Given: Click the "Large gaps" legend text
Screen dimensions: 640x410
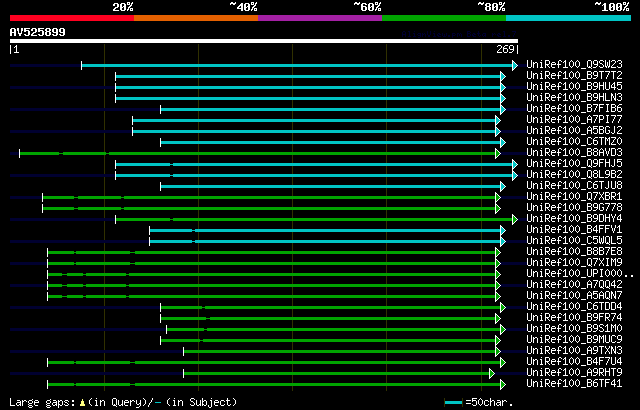Looking at the screenshot, I should click(42, 402).
